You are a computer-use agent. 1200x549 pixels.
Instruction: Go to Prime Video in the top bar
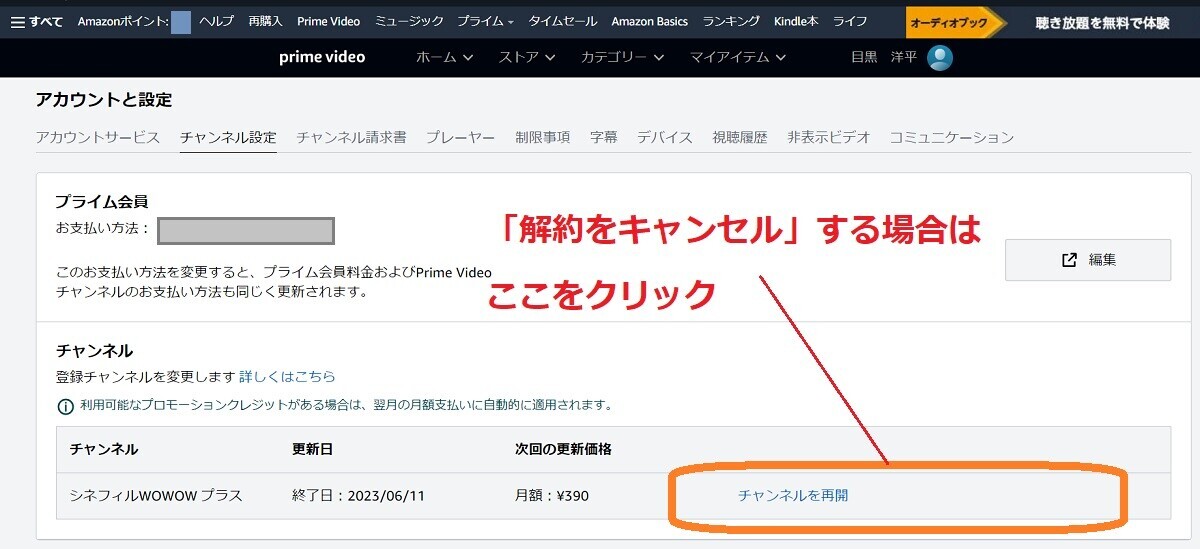pos(328,21)
